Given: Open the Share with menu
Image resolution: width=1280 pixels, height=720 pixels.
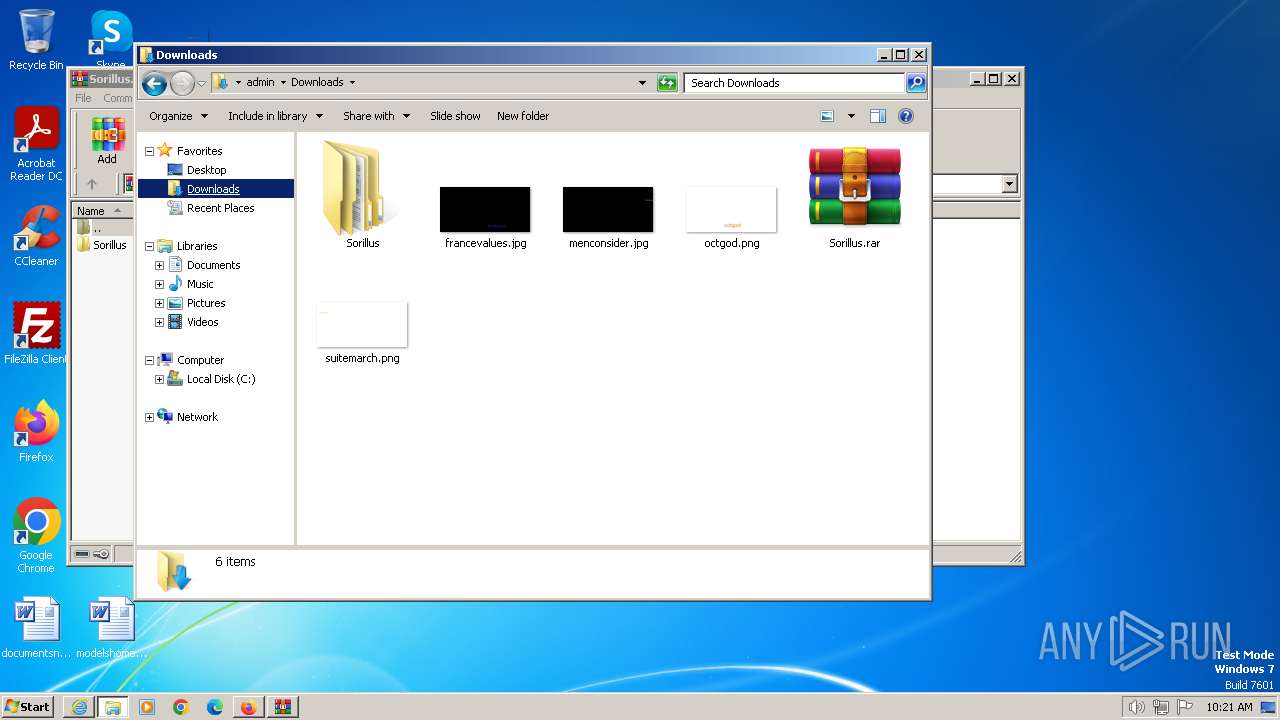Looking at the screenshot, I should click(376, 116).
